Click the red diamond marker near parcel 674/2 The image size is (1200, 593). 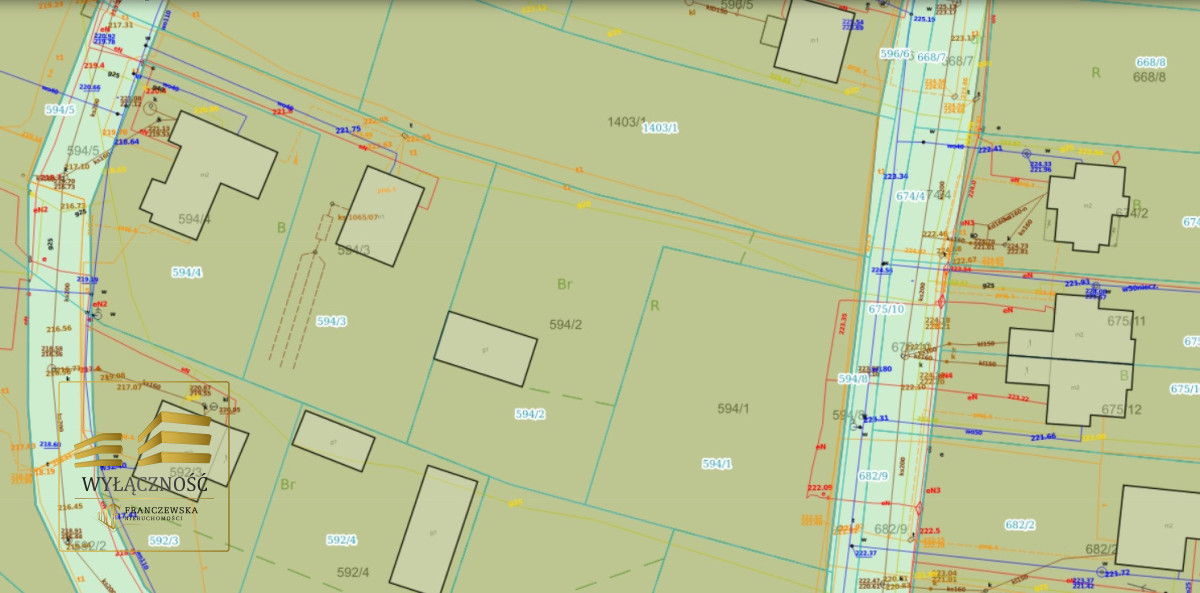click(x=1116, y=157)
